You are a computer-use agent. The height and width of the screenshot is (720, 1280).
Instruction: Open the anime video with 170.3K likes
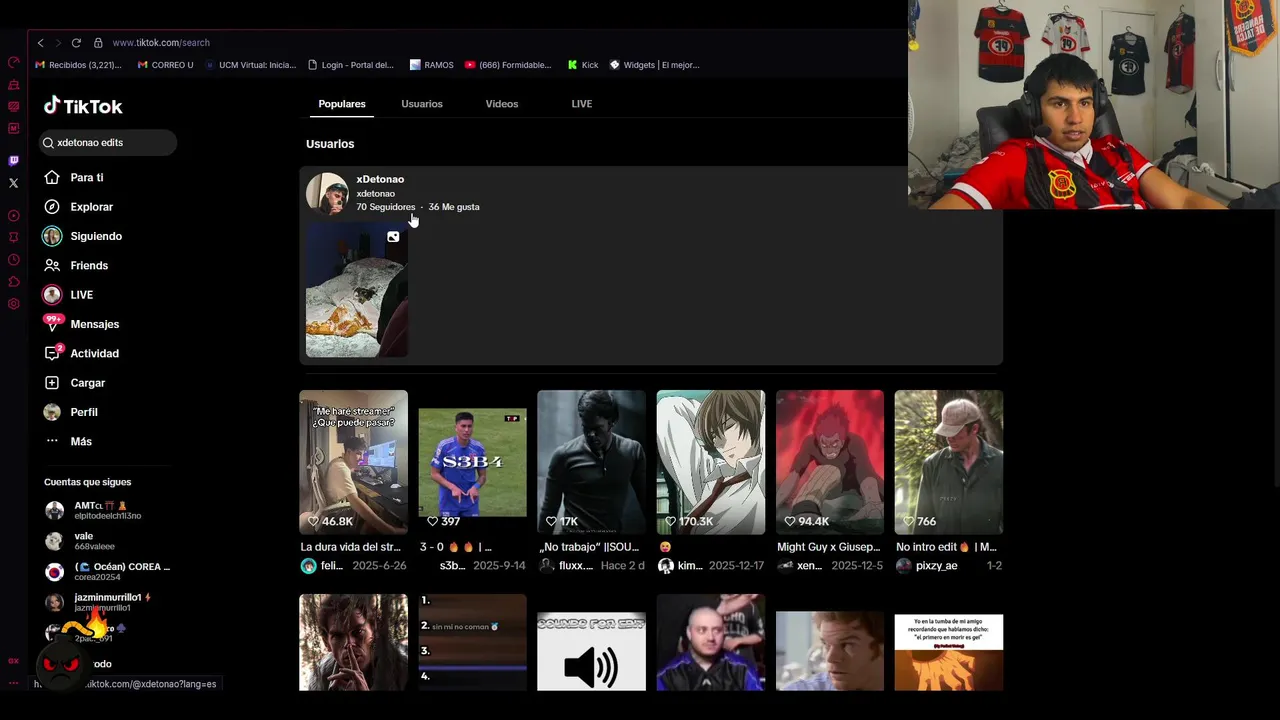711,462
